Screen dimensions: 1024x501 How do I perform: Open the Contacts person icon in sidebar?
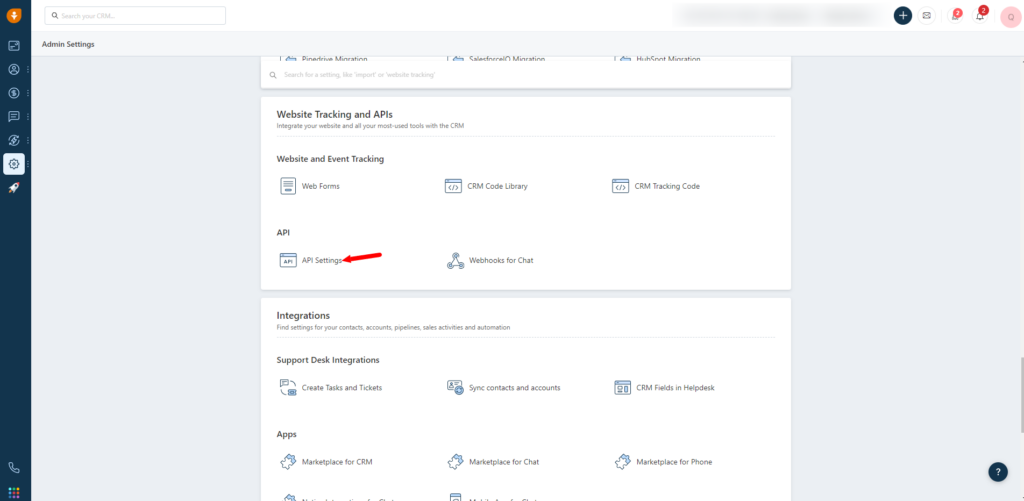coord(14,69)
